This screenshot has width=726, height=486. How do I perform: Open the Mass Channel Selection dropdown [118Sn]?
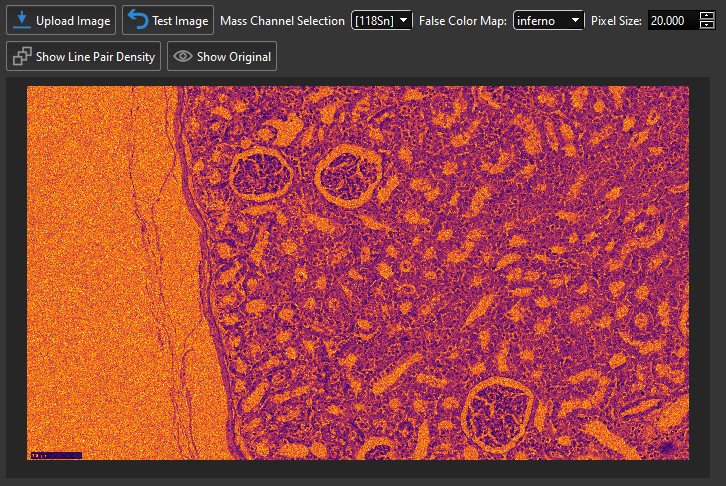click(x=382, y=20)
